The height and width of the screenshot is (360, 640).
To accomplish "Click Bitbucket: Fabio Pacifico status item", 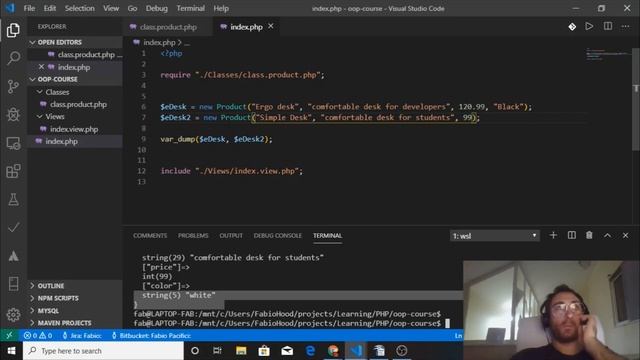I will click(151, 336).
